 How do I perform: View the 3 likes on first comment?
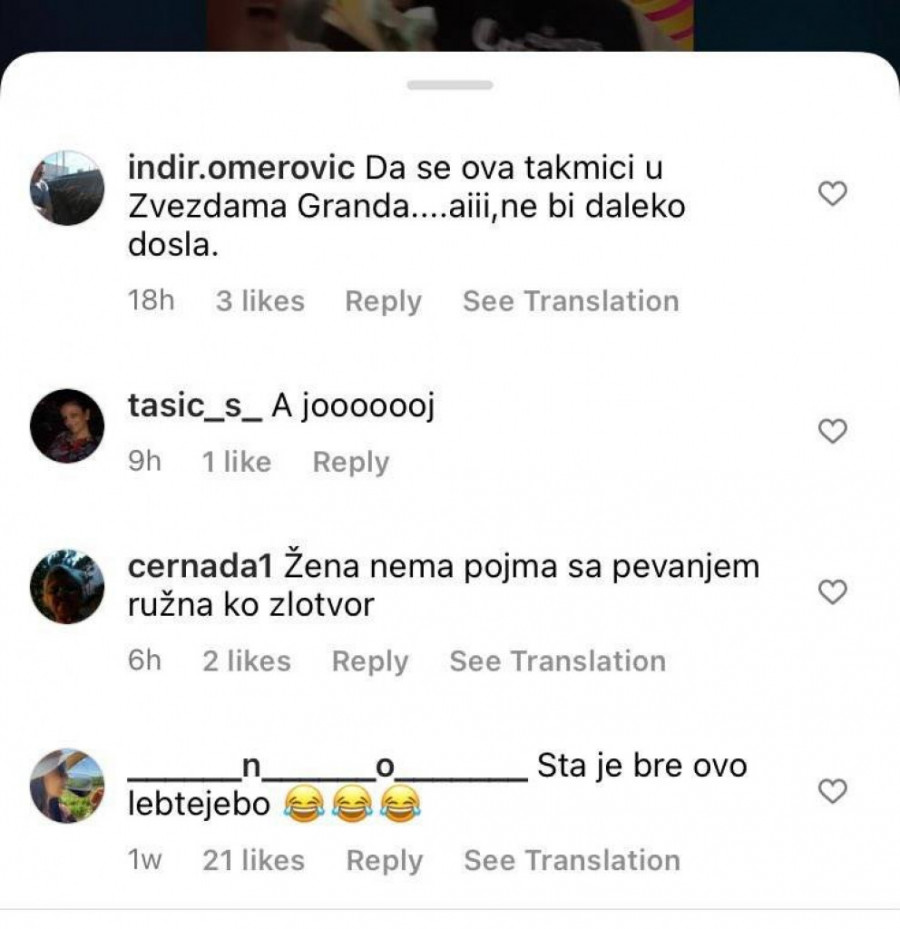[260, 301]
